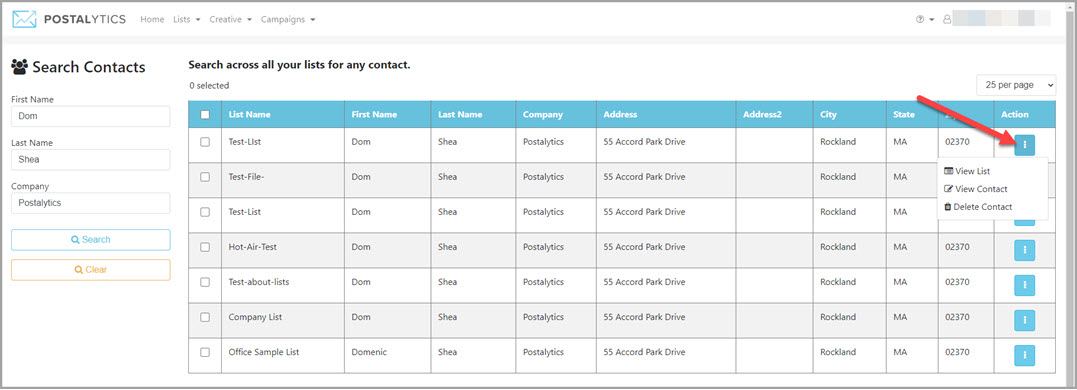Open action menu for Test-LIst row
Image resolution: width=1077 pixels, height=390 pixels.
pos(1024,145)
